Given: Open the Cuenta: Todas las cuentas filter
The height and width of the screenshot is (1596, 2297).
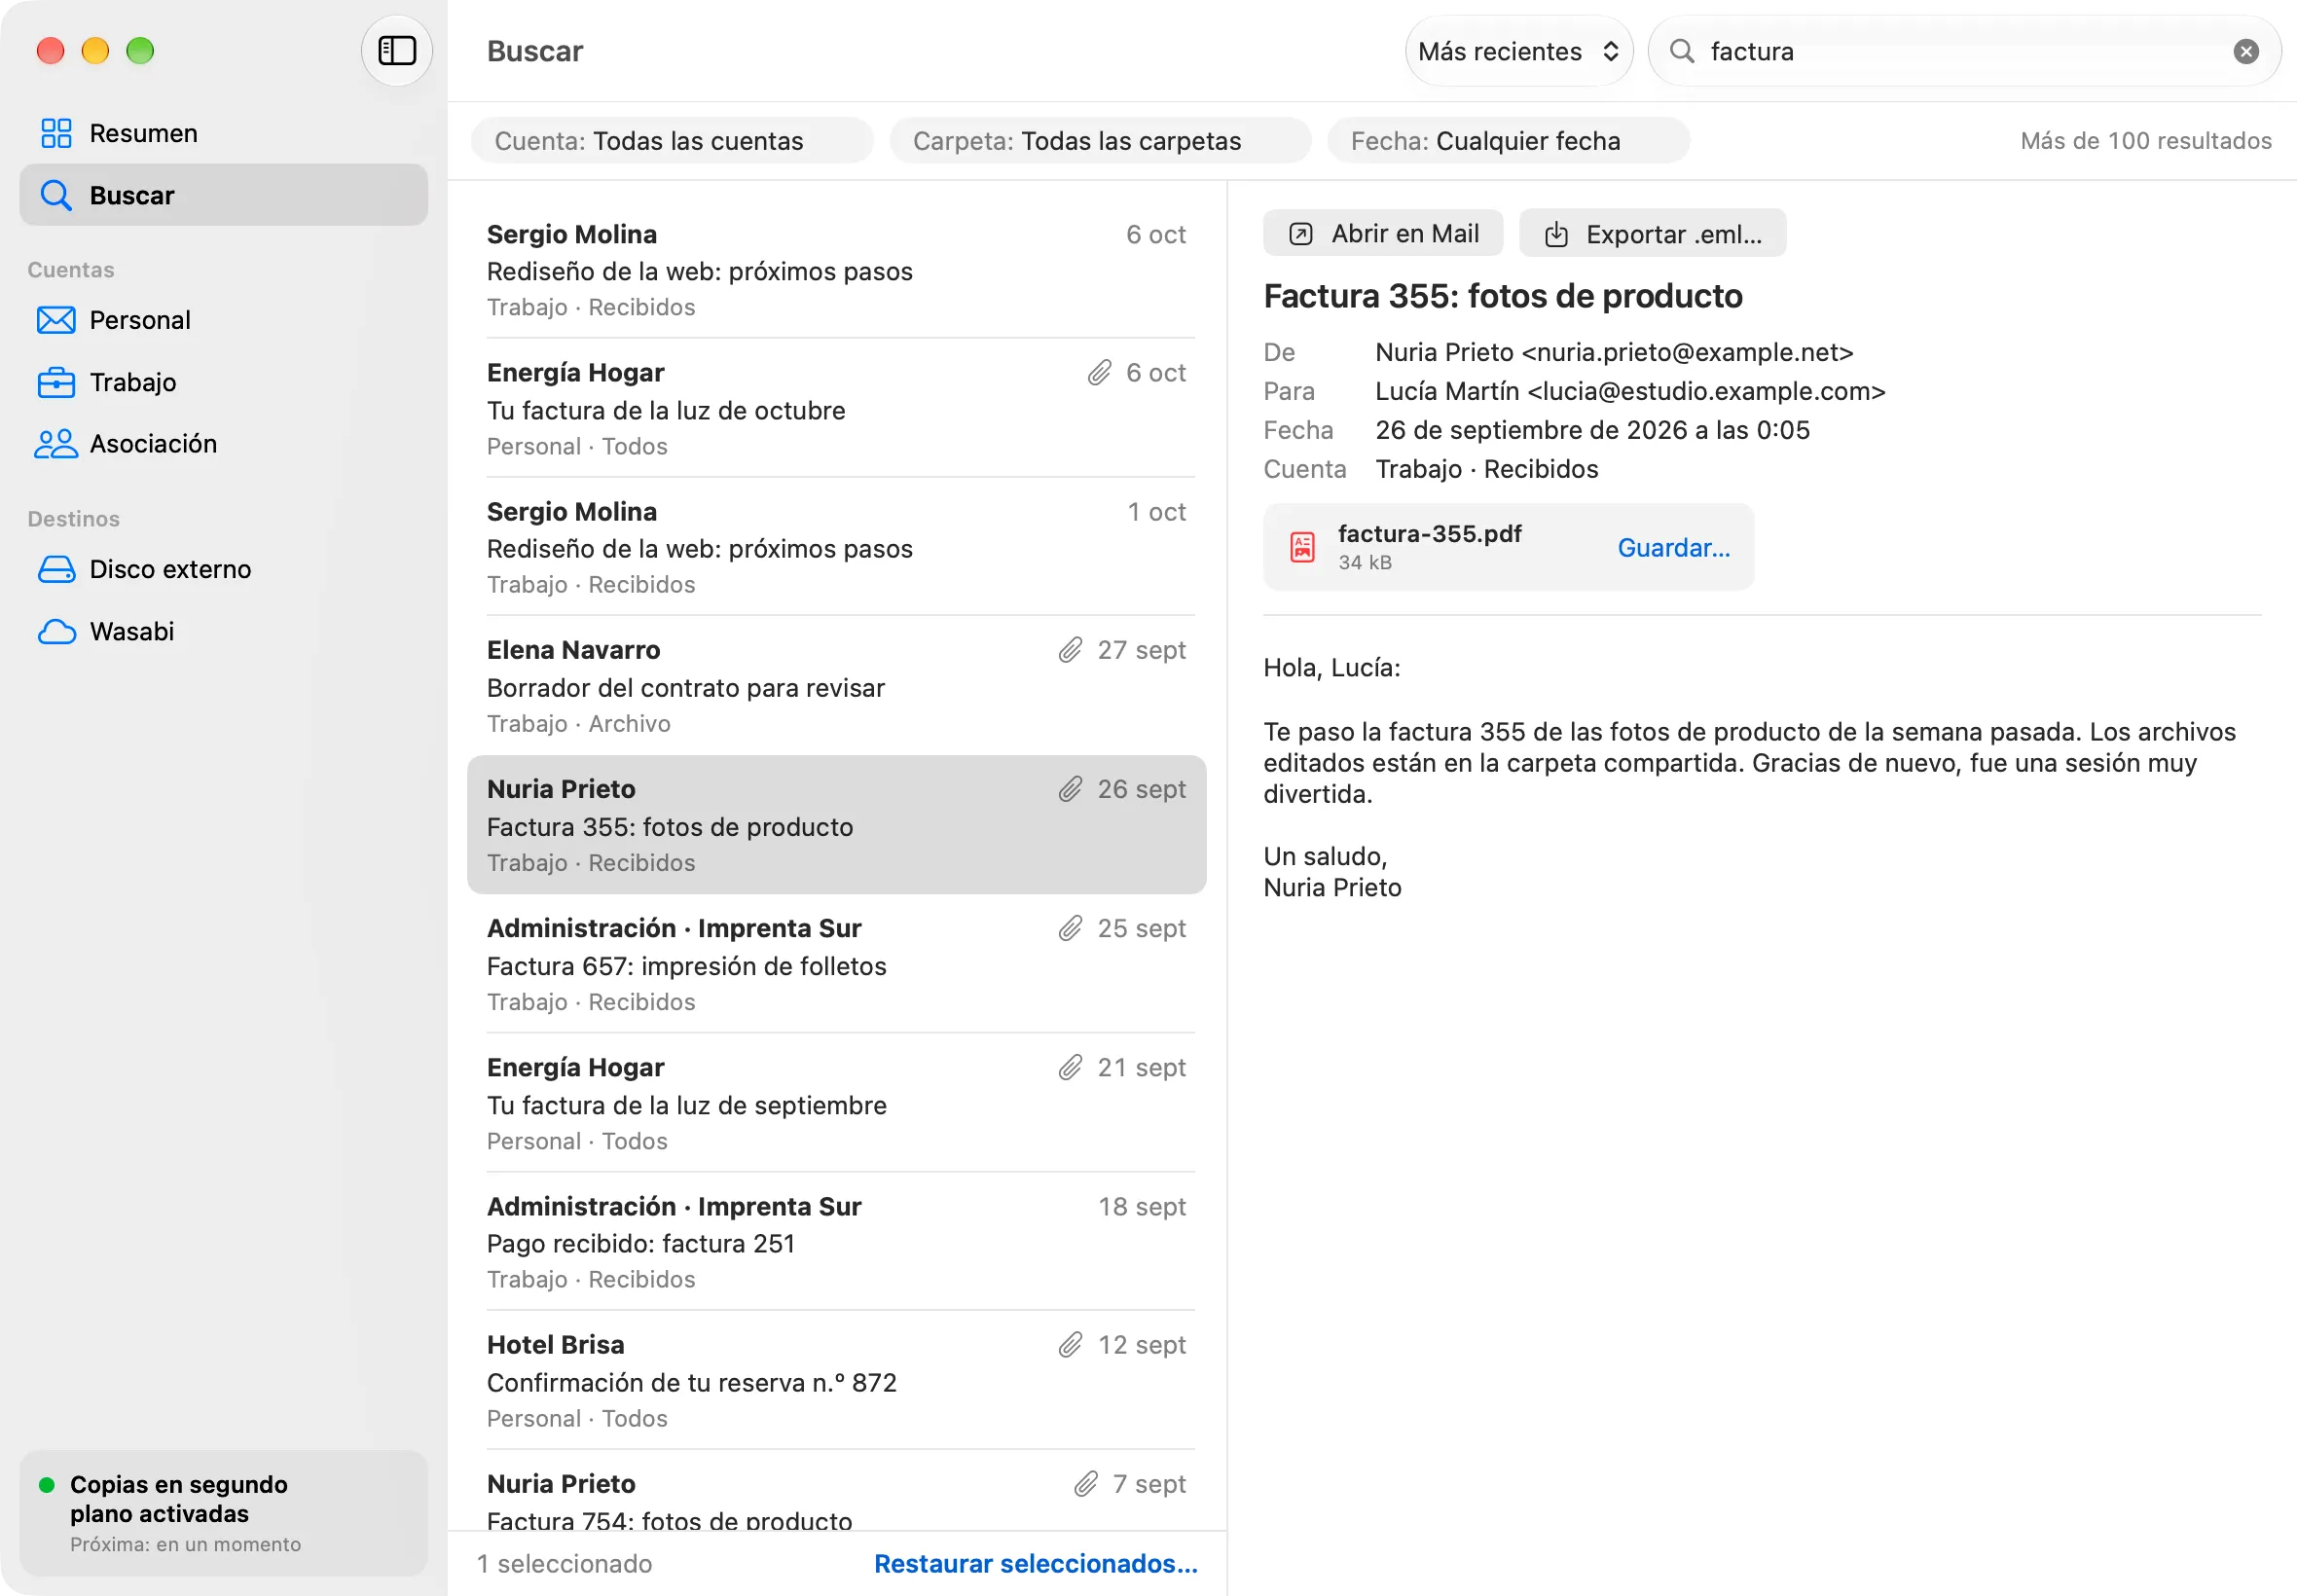Looking at the screenshot, I should coord(672,141).
